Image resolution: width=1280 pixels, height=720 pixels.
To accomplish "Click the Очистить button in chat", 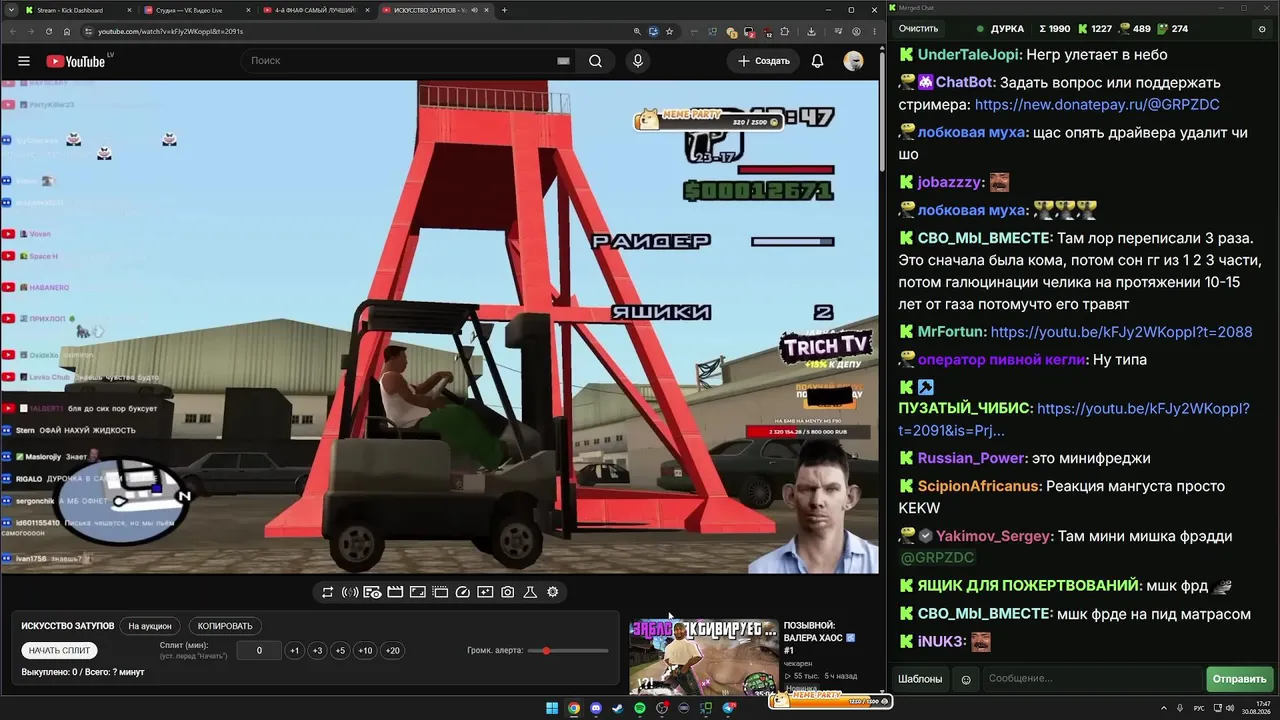I will coord(919,29).
